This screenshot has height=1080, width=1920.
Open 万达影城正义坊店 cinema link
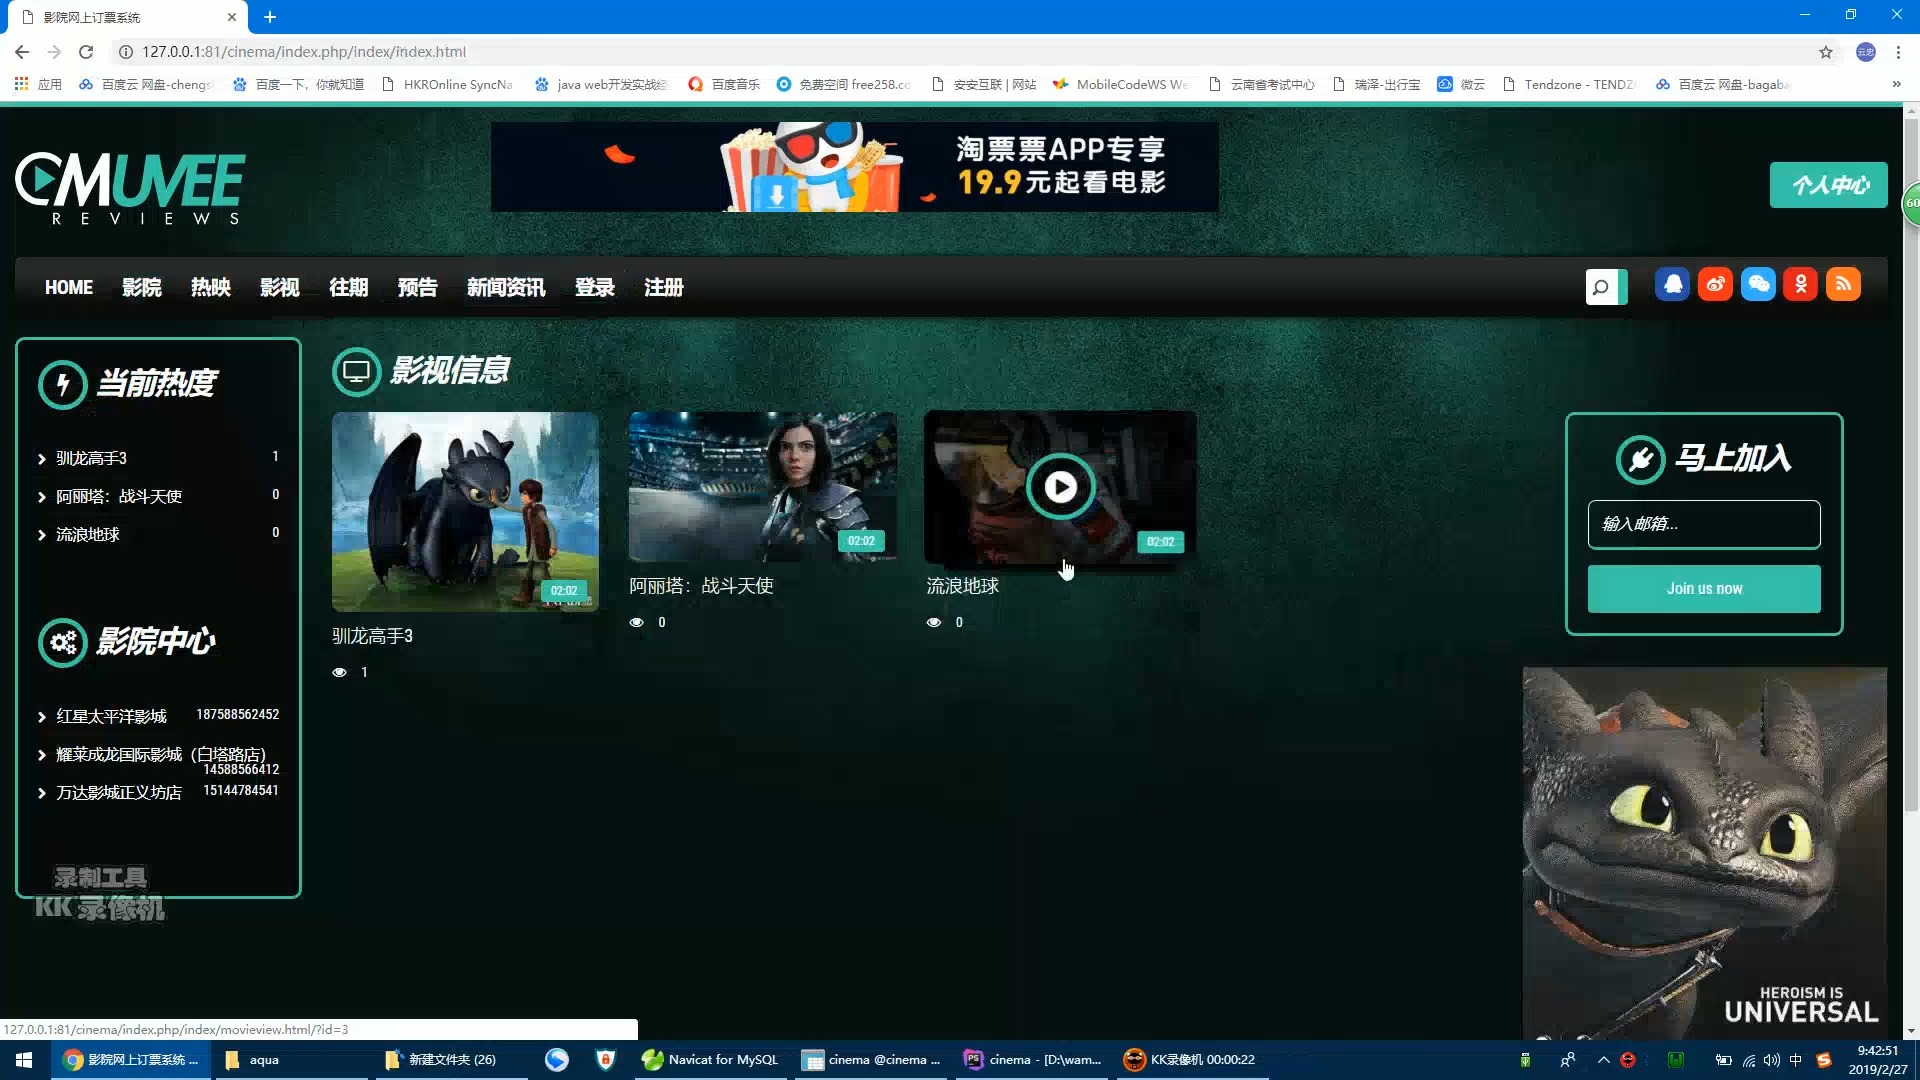[119, 792]
